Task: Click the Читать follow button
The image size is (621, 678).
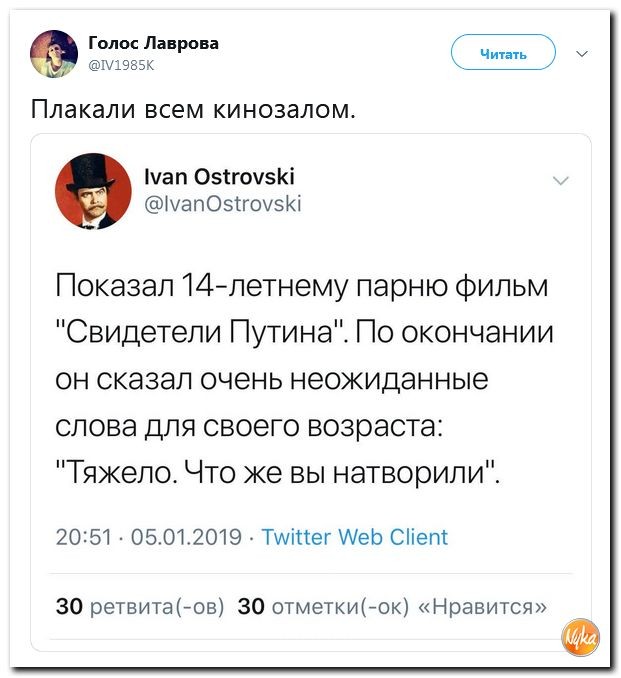Action: 503,52
